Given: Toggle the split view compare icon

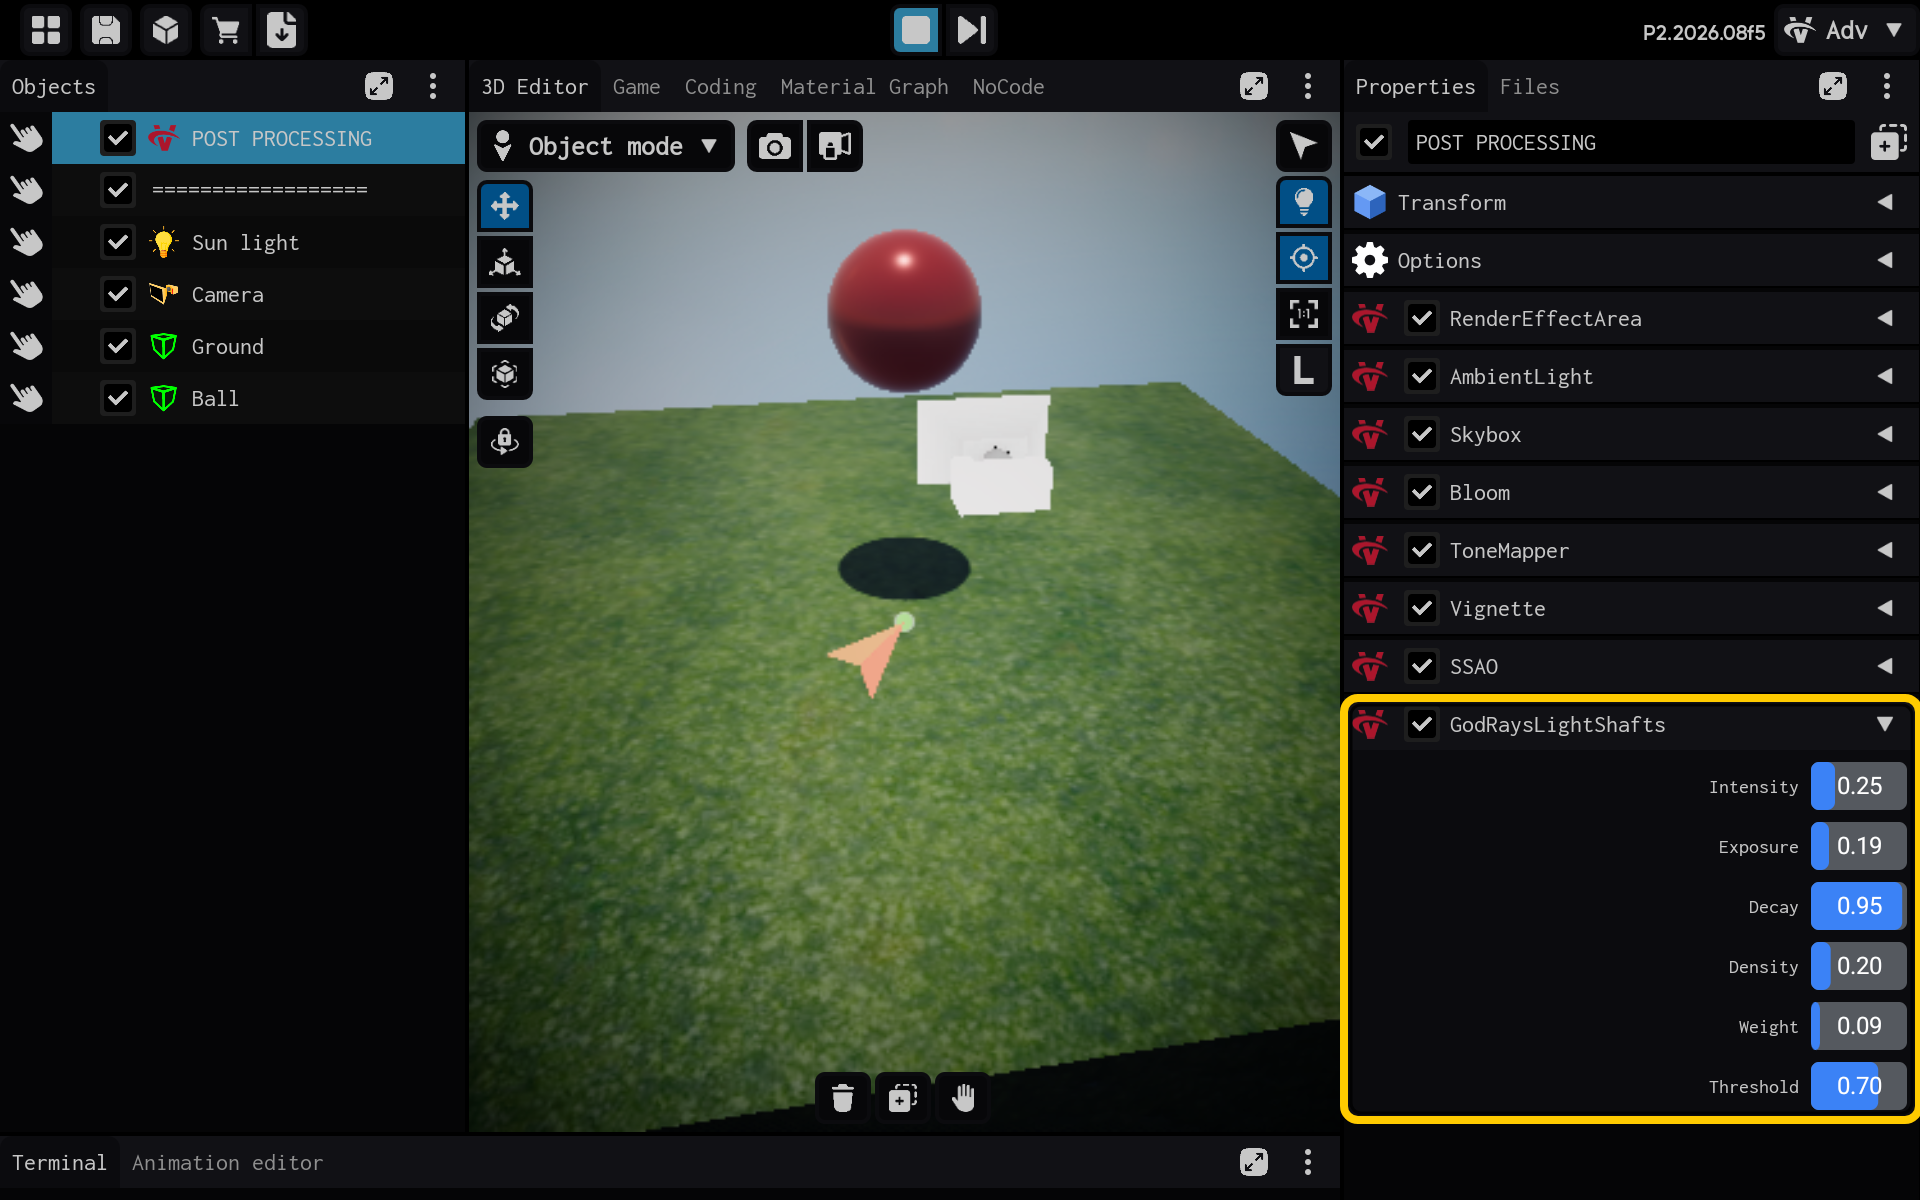Looking at the screenshot, I should pyautogui.click(x=835, y=147).
